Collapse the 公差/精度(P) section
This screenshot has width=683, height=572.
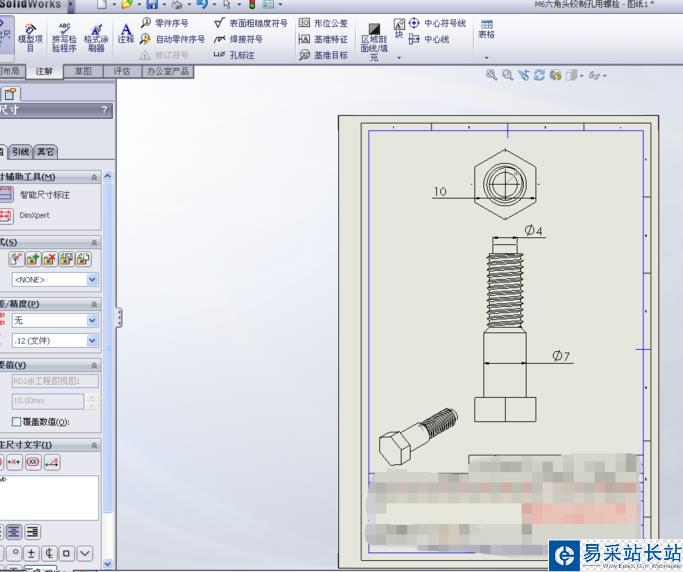pos(94,304)
